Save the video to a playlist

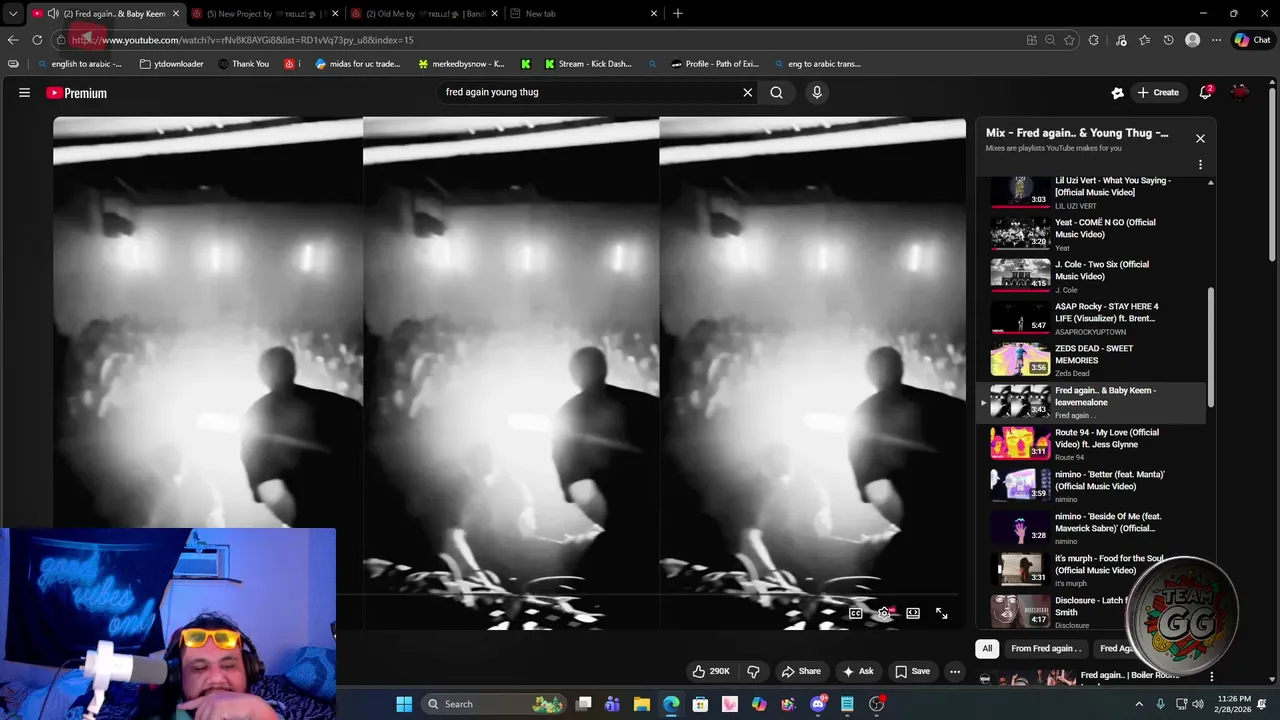click(912, 671)
